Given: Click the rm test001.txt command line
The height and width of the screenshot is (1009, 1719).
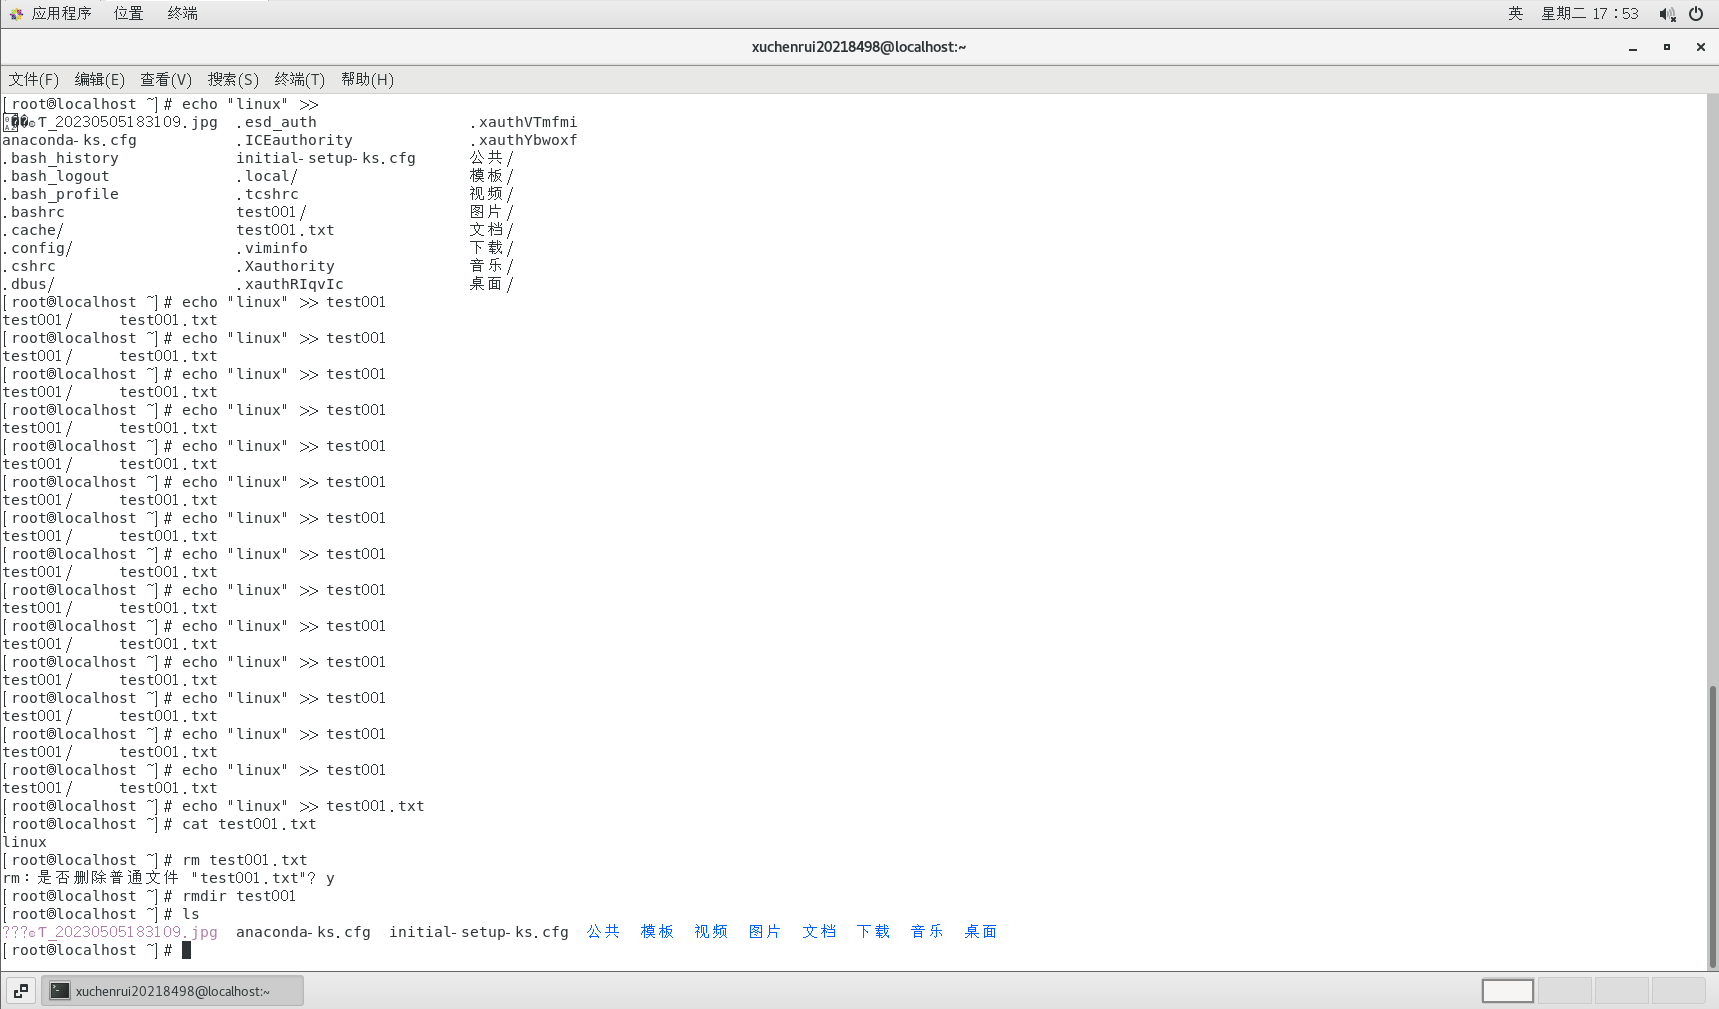Looking at the screenshot, I should point(155,860).
